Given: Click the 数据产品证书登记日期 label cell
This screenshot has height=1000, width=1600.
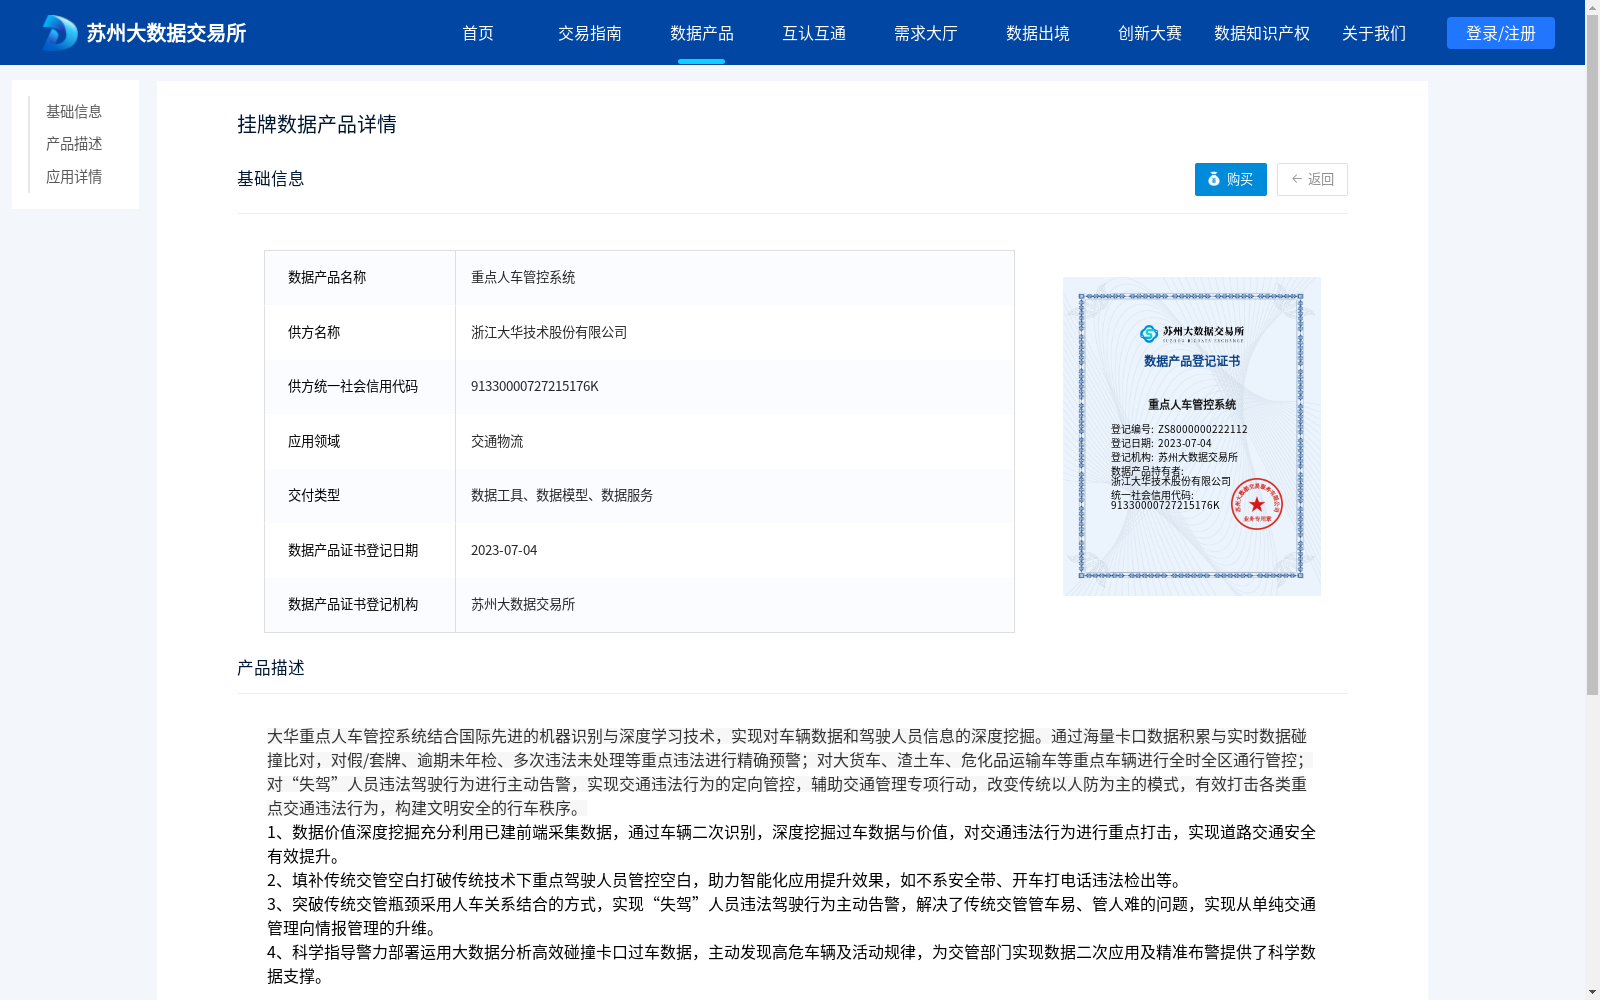Looking at the screenshot, I should point(360,550).
